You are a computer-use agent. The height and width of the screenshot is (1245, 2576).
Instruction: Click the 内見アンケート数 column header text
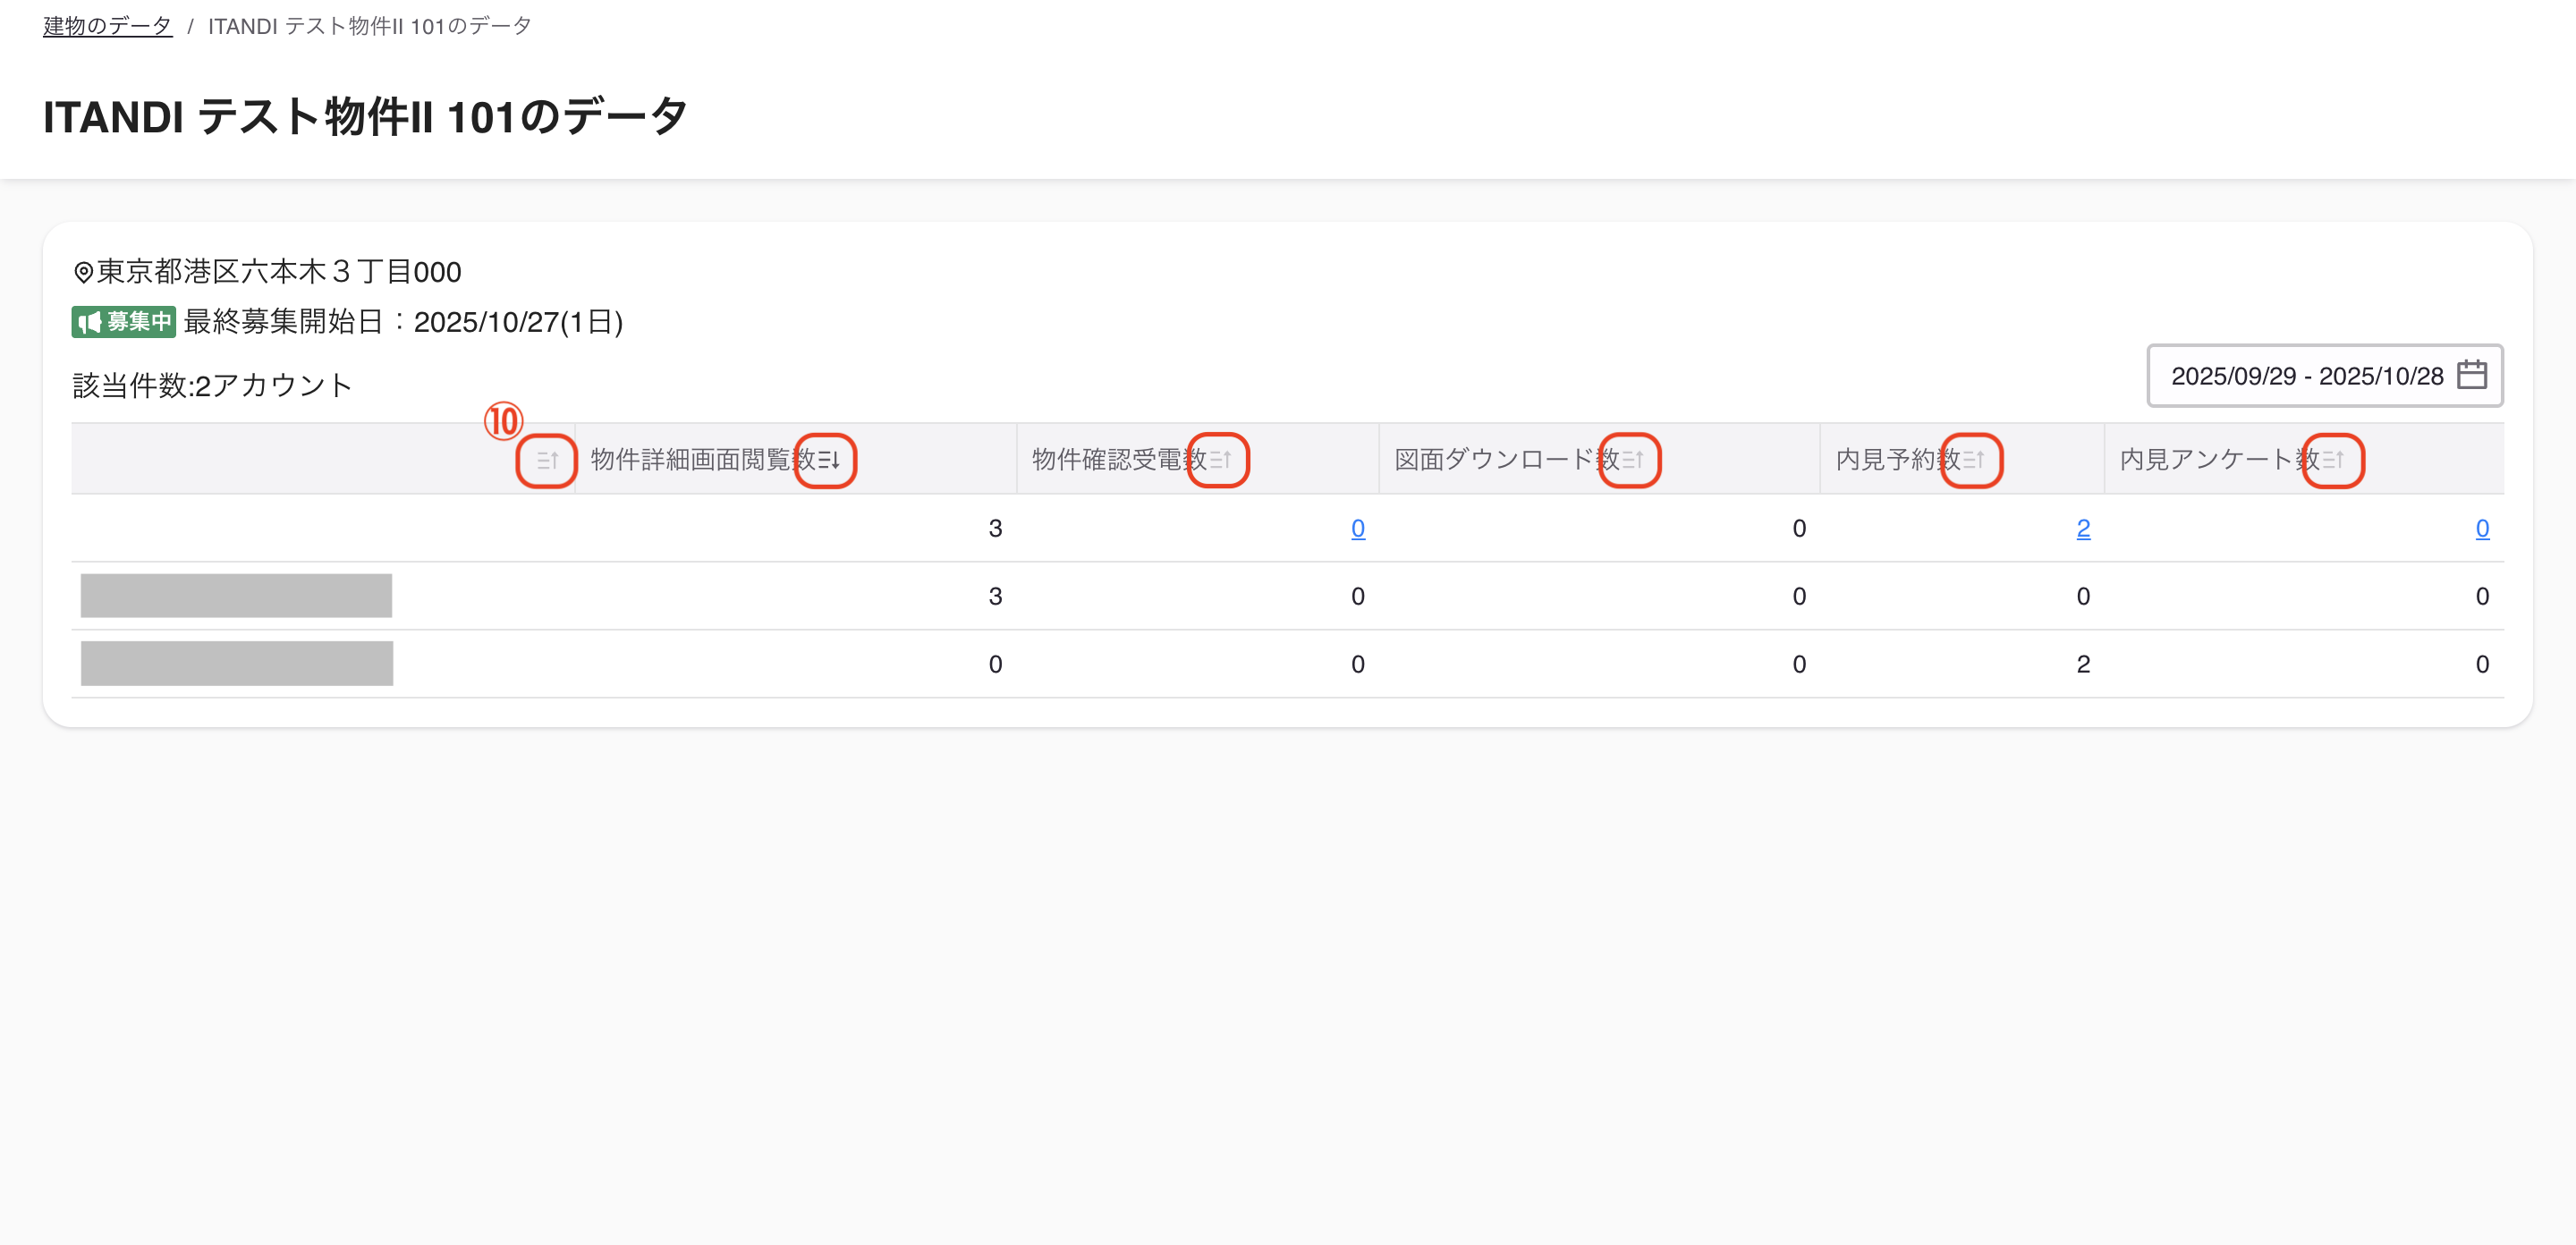coord(2220,460)
